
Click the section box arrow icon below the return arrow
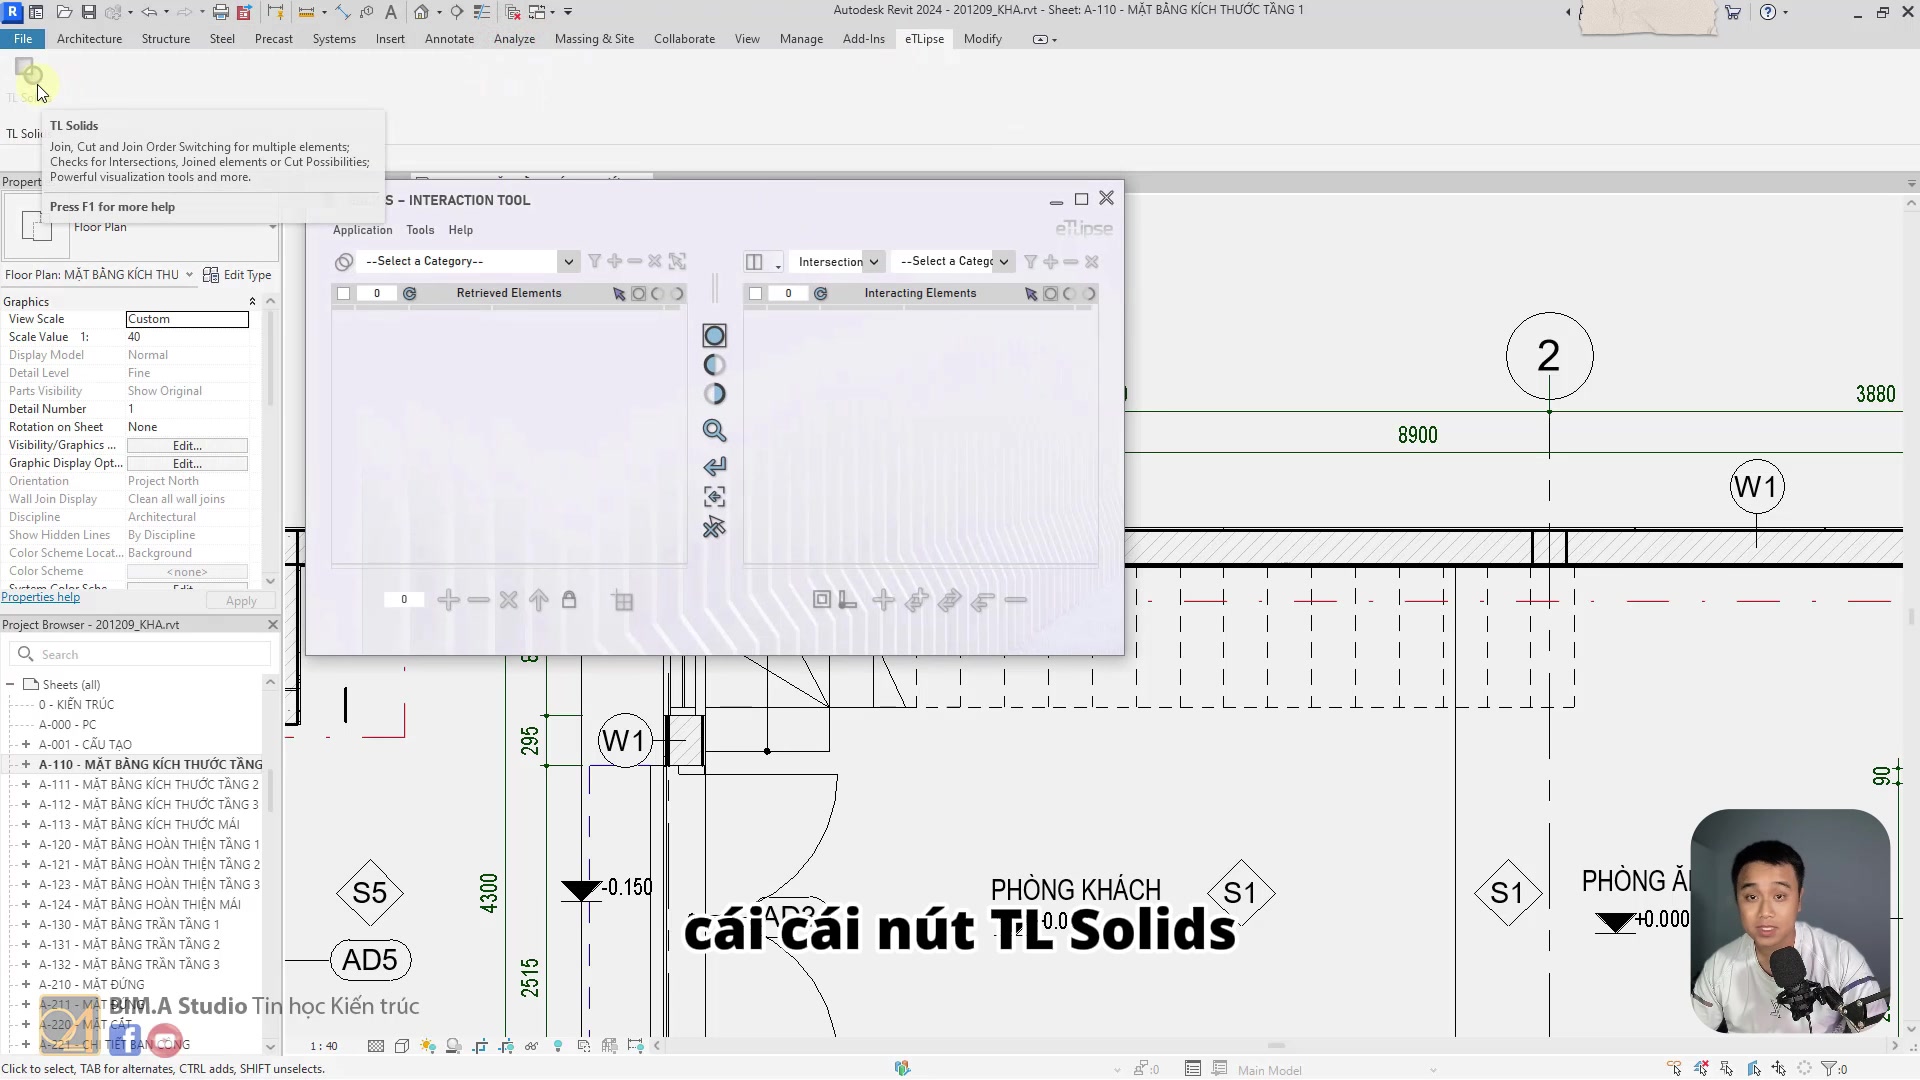pyautogui.click(x=714, y=497)
